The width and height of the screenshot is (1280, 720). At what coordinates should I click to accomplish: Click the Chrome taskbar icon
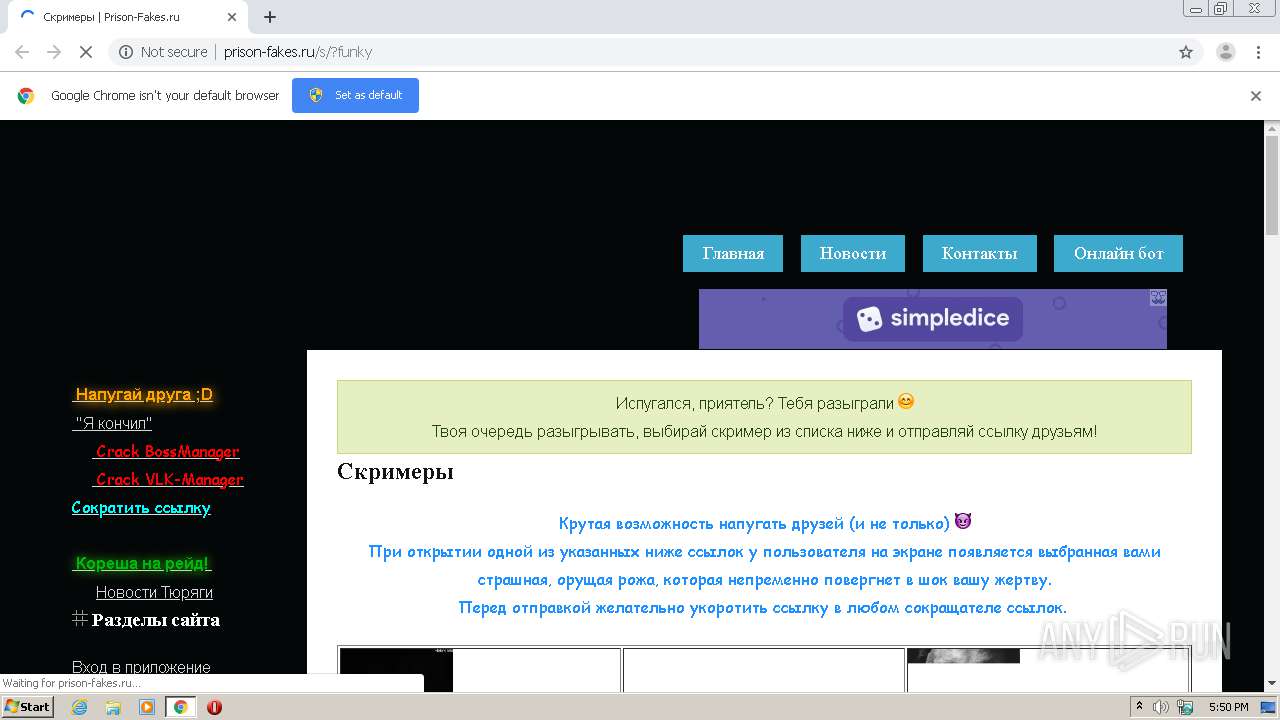tap(180, 707)
